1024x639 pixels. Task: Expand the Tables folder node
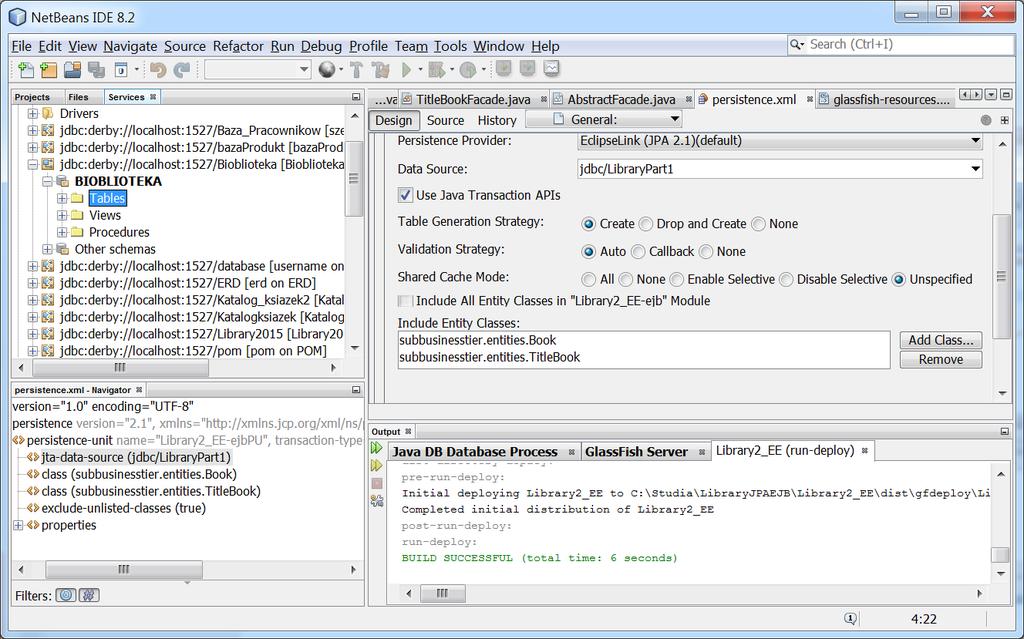62,198
